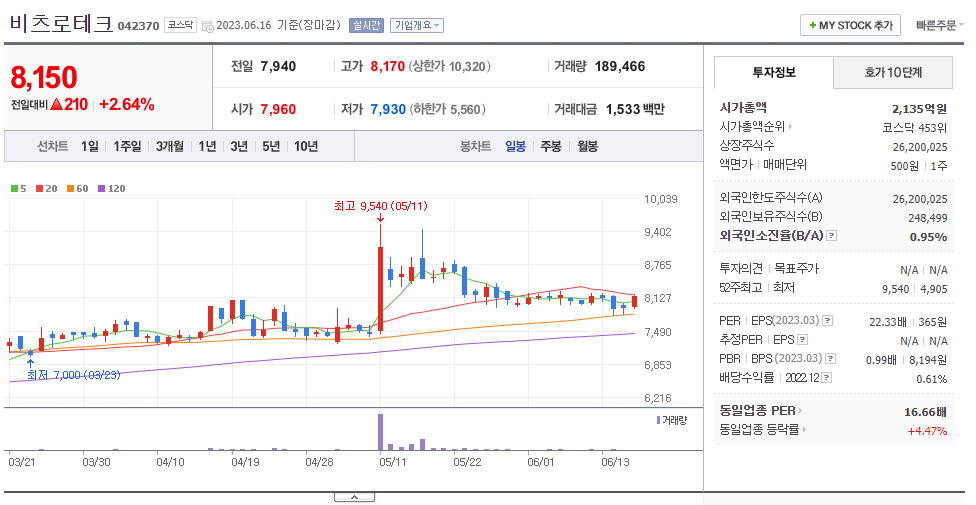Click the 거래량 value 189,466

point(620,67)
